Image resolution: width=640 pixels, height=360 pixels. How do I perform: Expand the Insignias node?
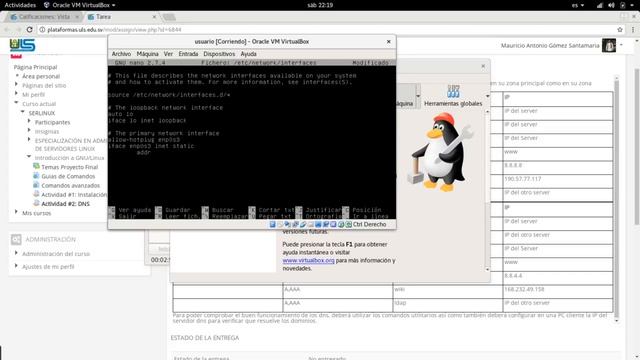[29, 131]
